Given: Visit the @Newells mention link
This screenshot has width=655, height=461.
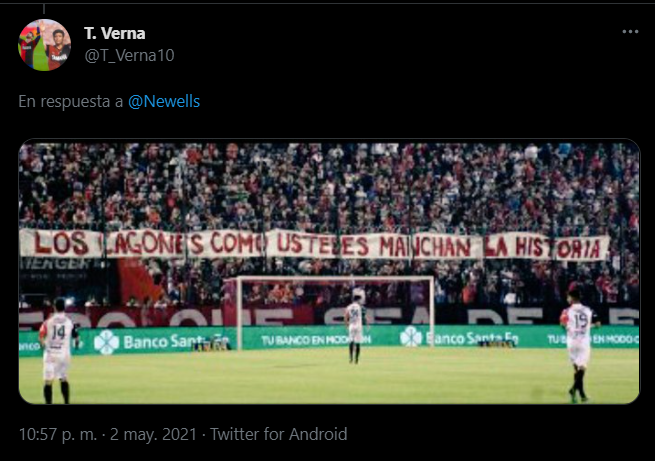Looking at the screenshot, I should [x=164, y=101].
